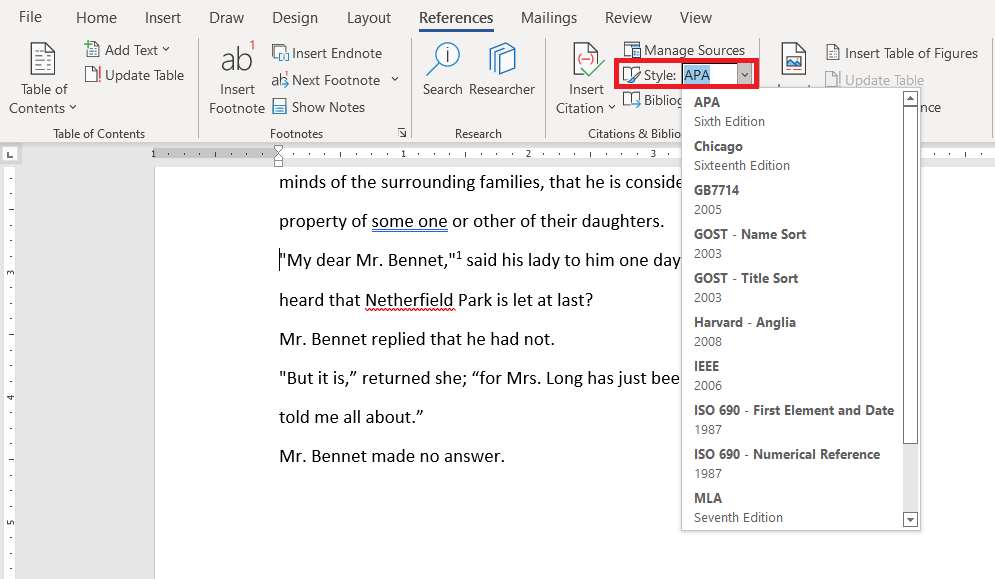This screenshot has height=579, width=995.
Task: Select ISO 690 - Numerical Reference
Action: [792, 463]
